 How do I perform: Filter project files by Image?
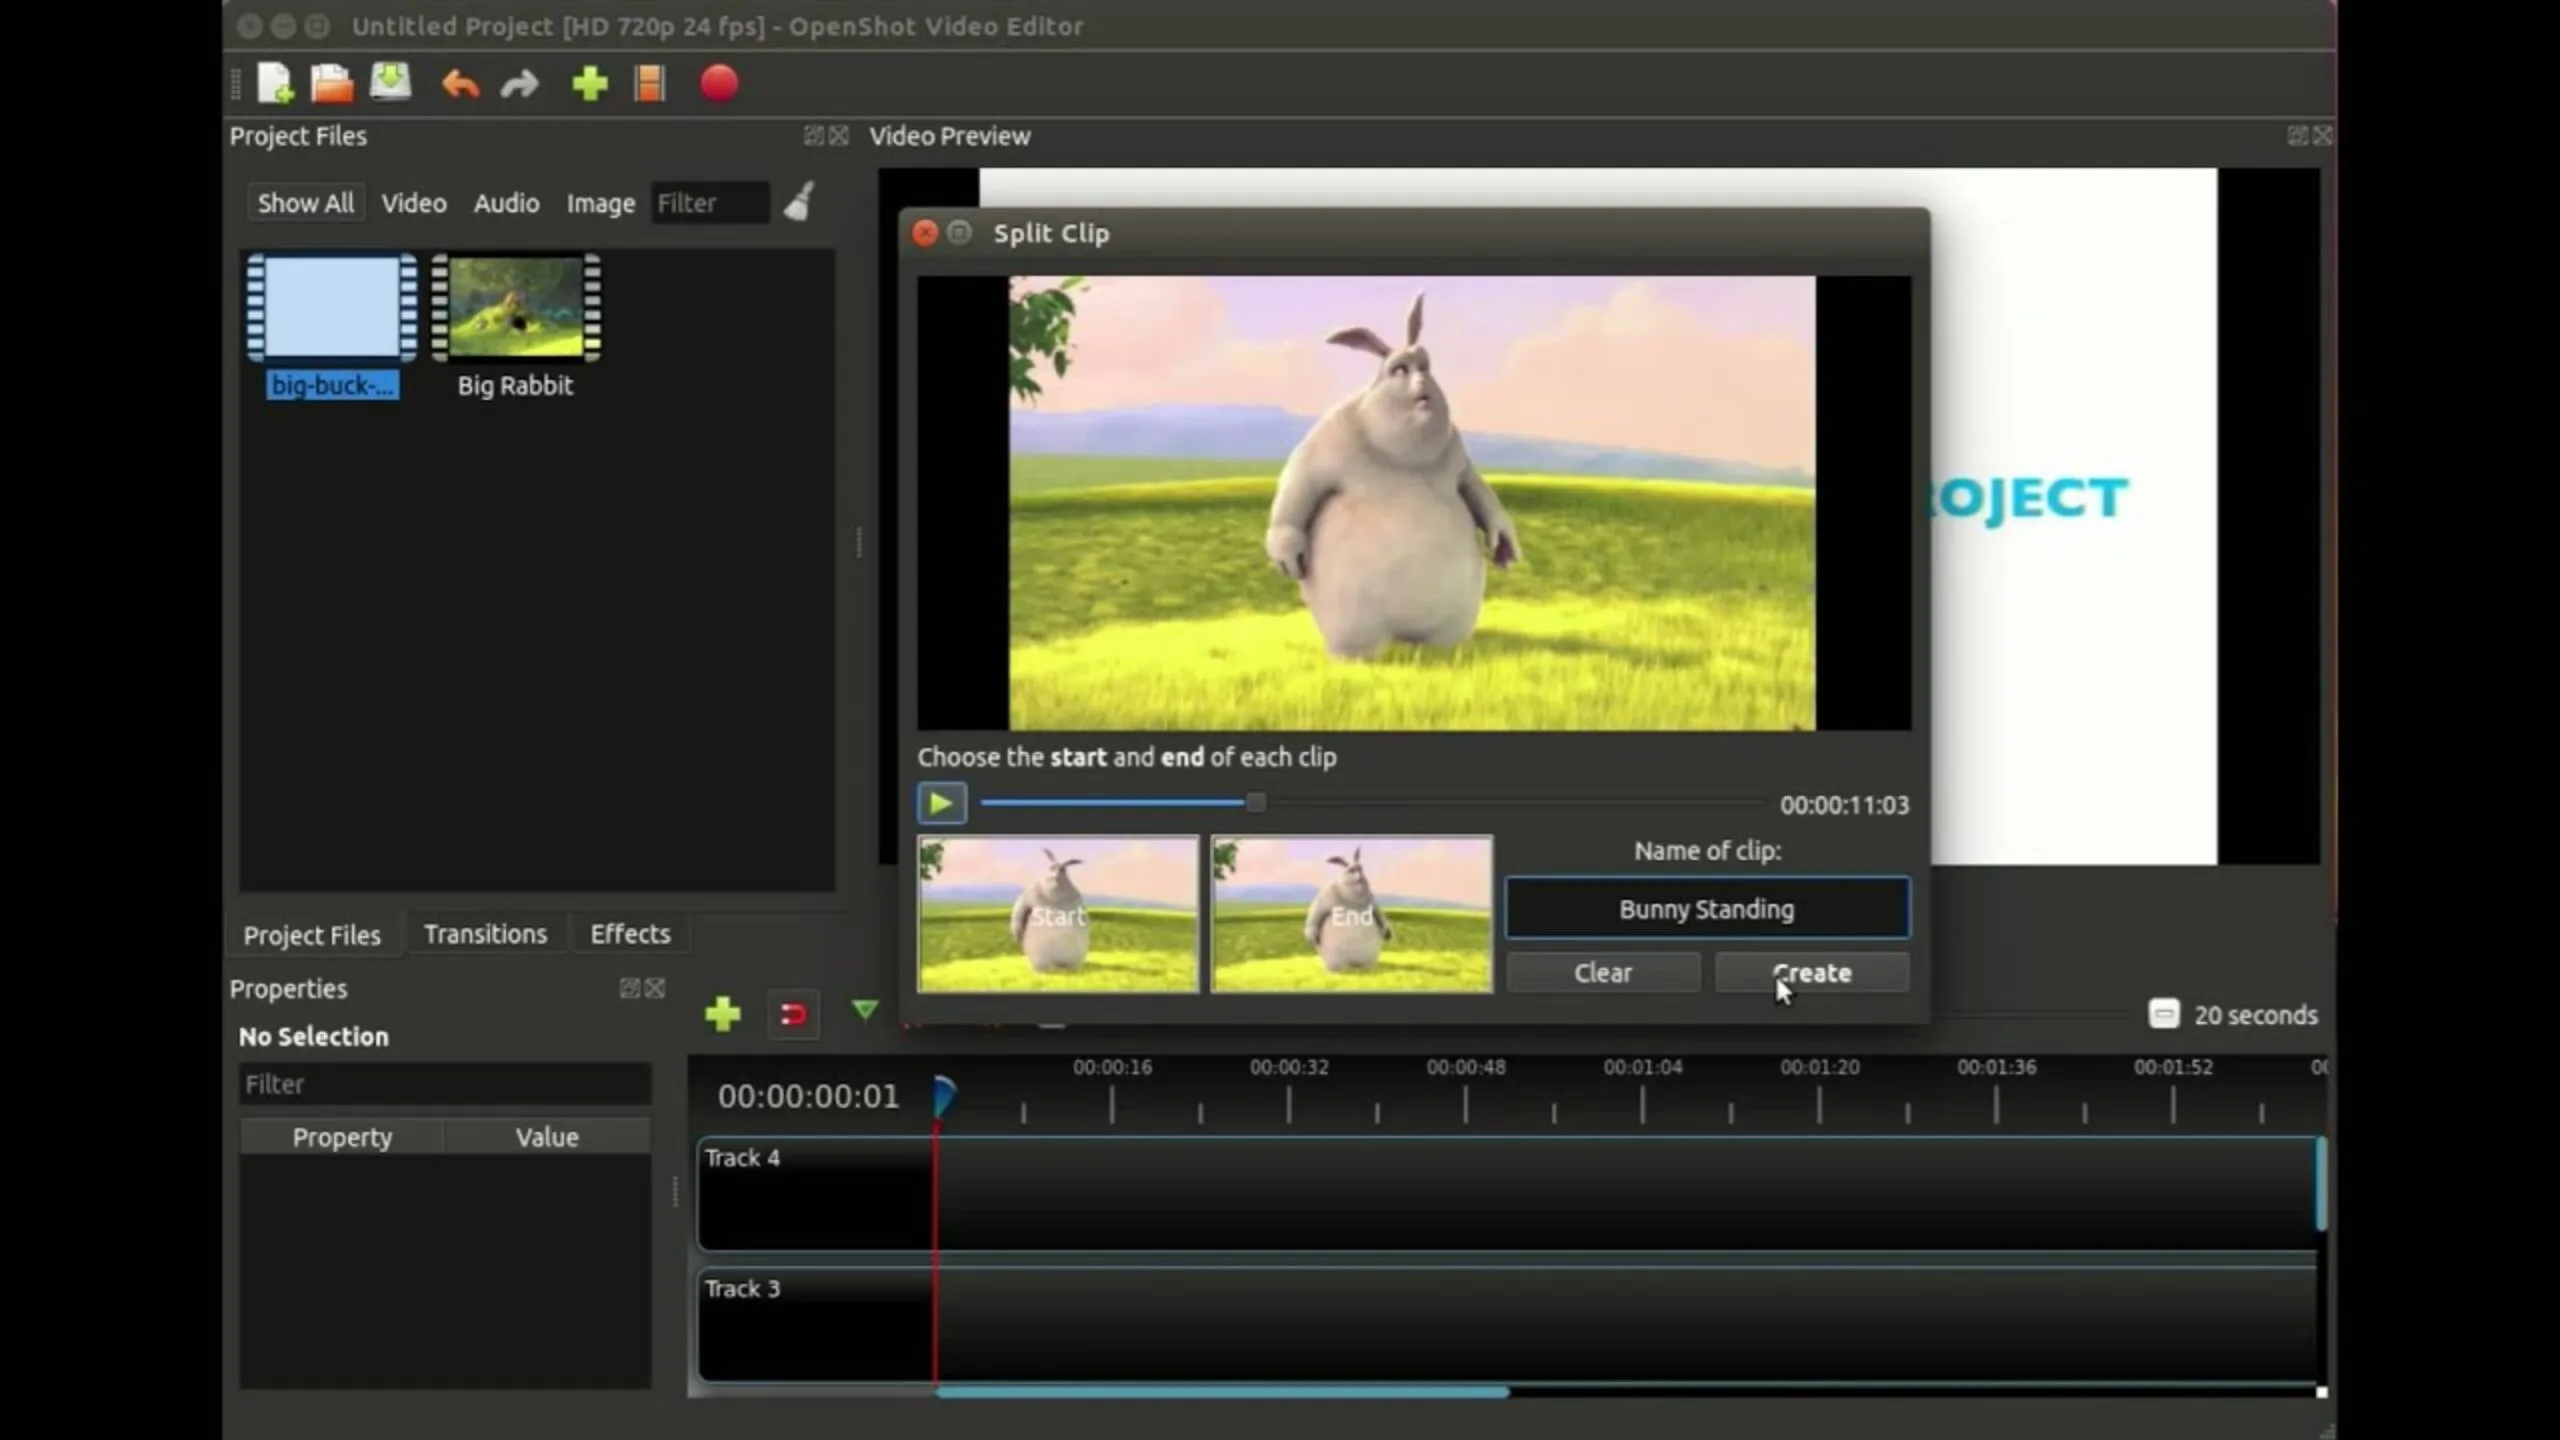pos(600,203)
